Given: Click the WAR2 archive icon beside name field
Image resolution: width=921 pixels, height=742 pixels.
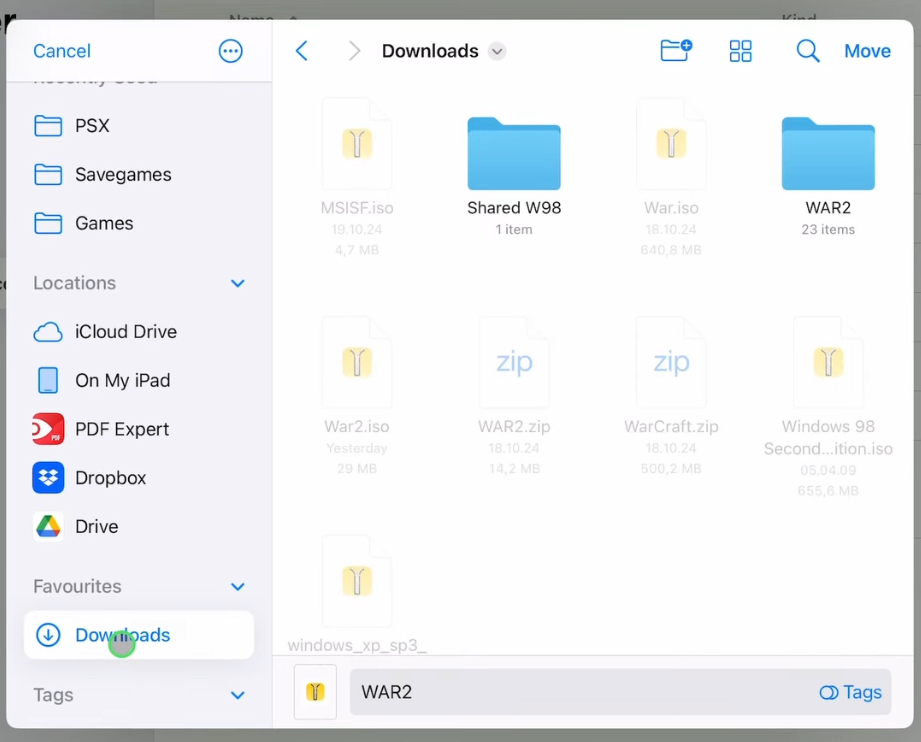Looking at the screenshot, I should click(315, 692).
